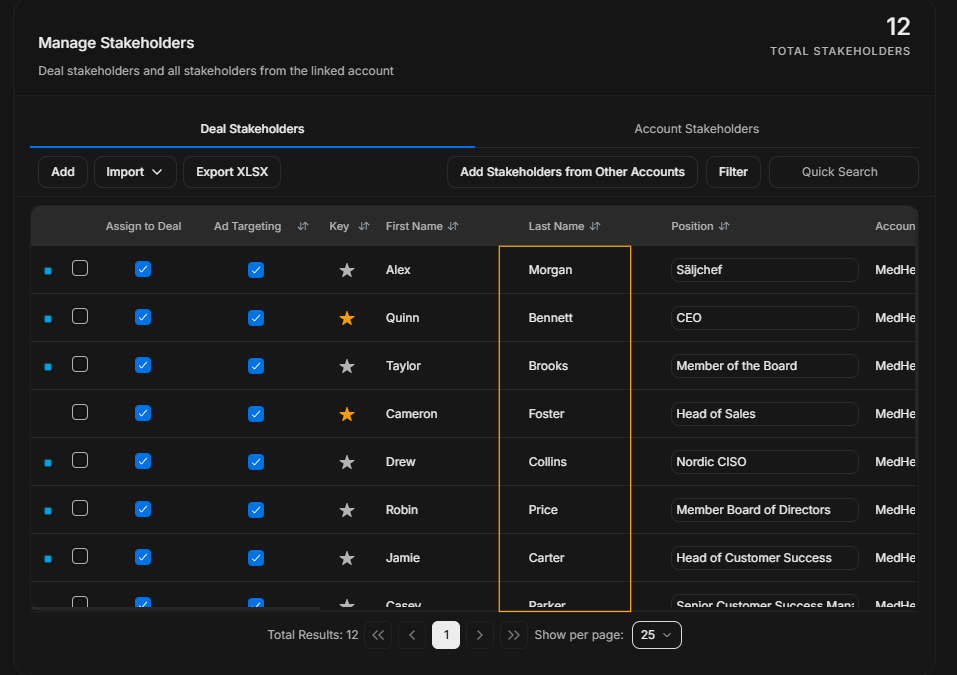Edit the Member of the Board position field
Viewport: 957px width, 675px height.
(x=765, y=366)
